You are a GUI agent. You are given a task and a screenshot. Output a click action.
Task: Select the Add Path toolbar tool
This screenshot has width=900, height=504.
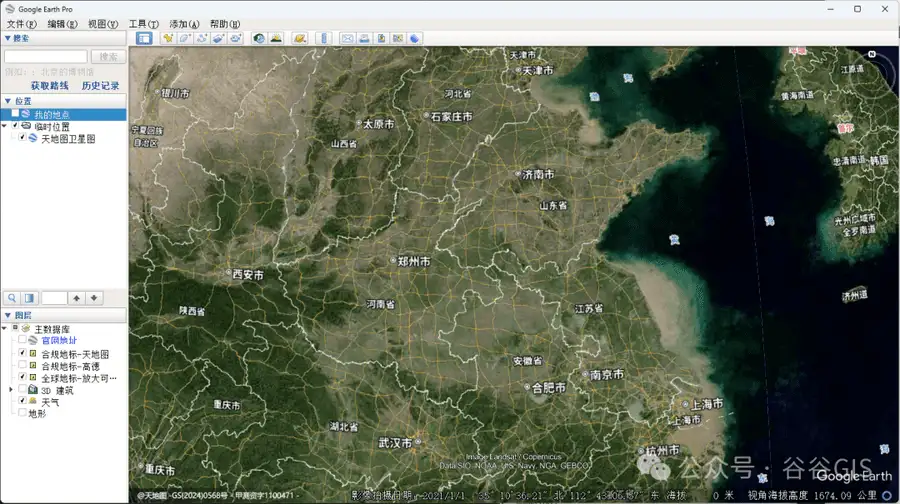(x=201, y=38)
